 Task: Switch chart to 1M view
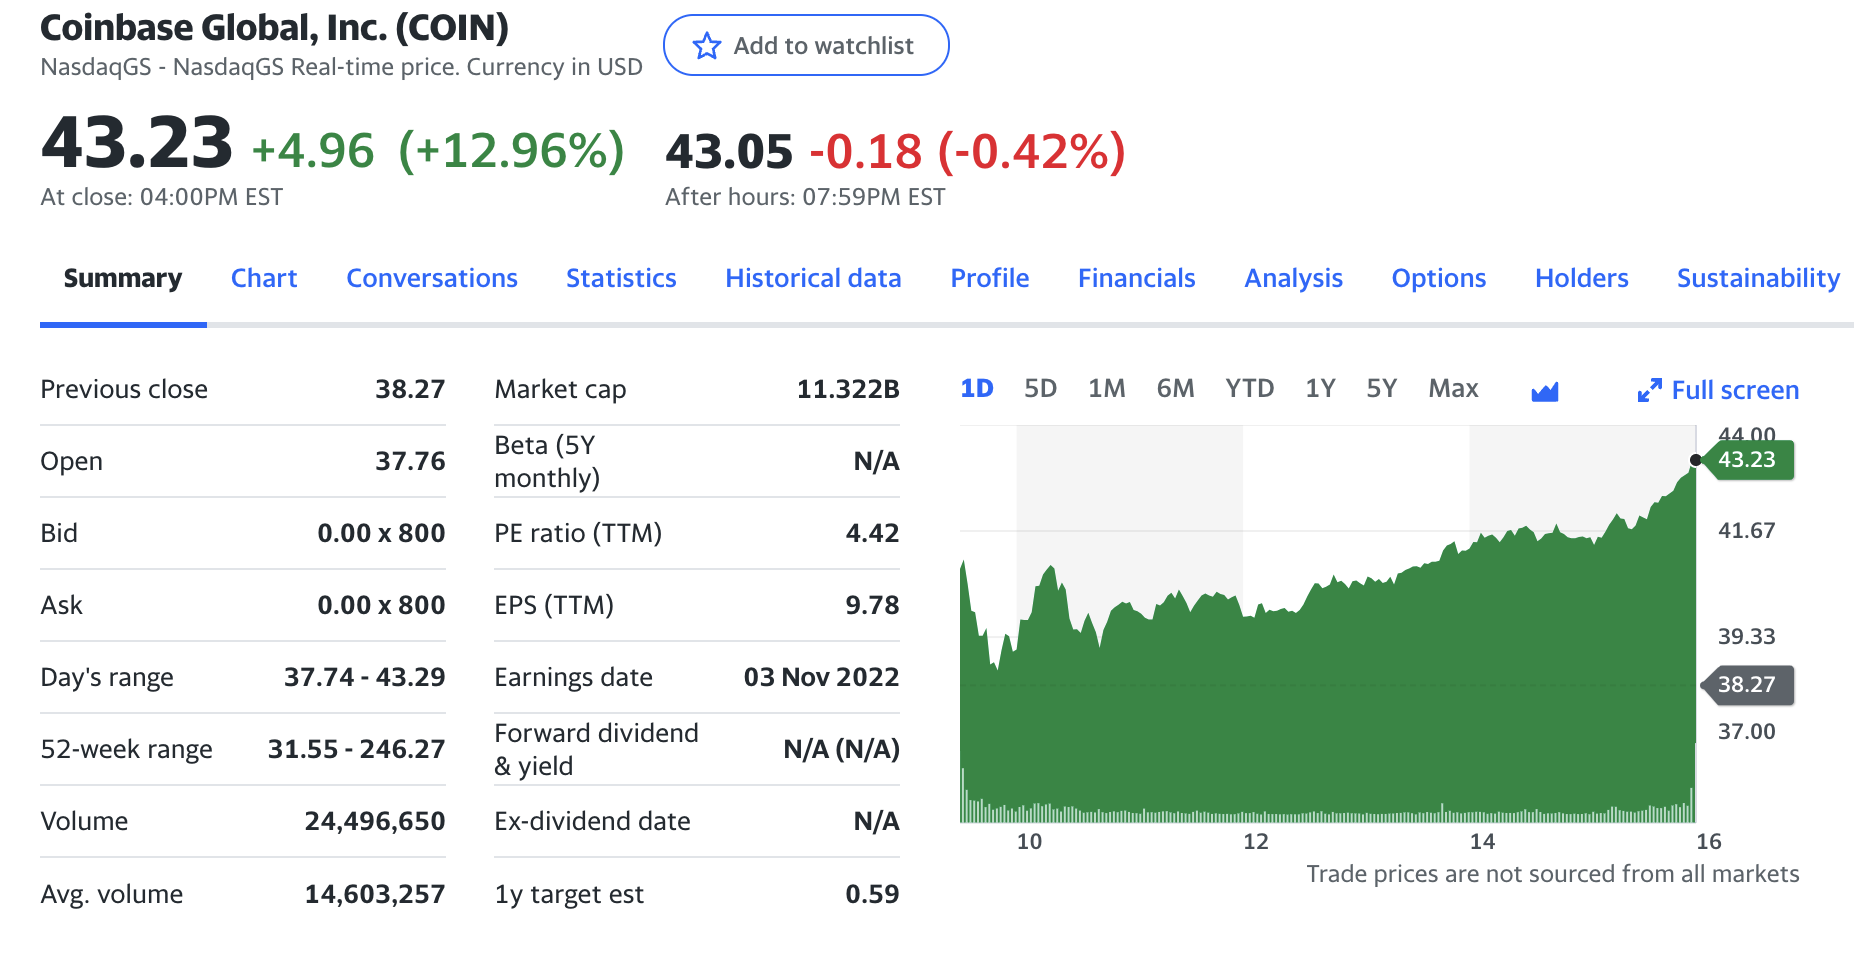[x=1107, y=388]
